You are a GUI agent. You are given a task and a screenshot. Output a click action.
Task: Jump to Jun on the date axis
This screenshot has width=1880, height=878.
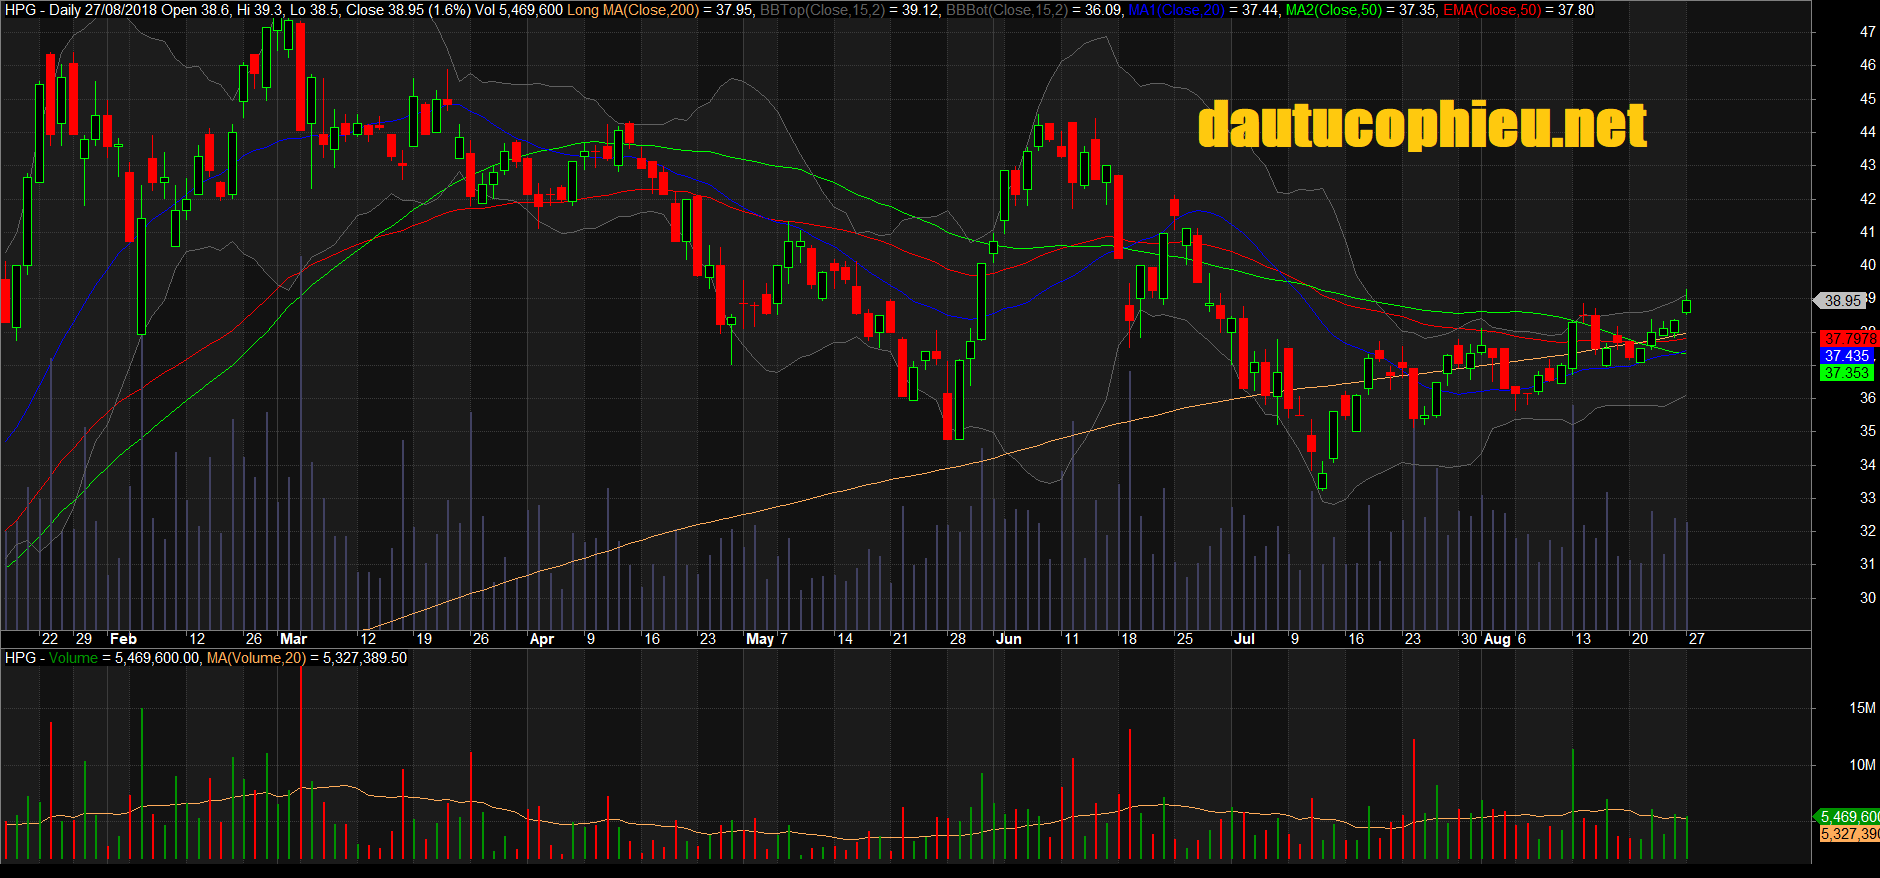(x=1008, y=639)
